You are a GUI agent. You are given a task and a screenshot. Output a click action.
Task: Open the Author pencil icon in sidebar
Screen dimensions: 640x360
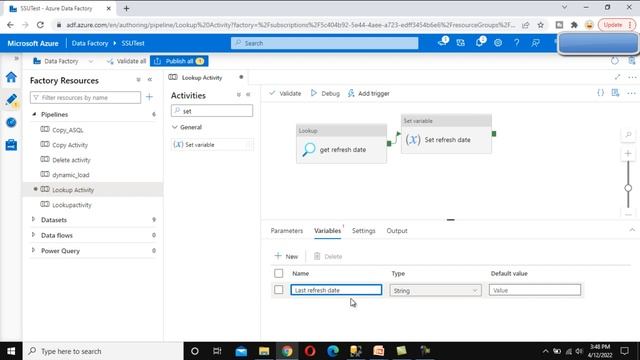11,100
